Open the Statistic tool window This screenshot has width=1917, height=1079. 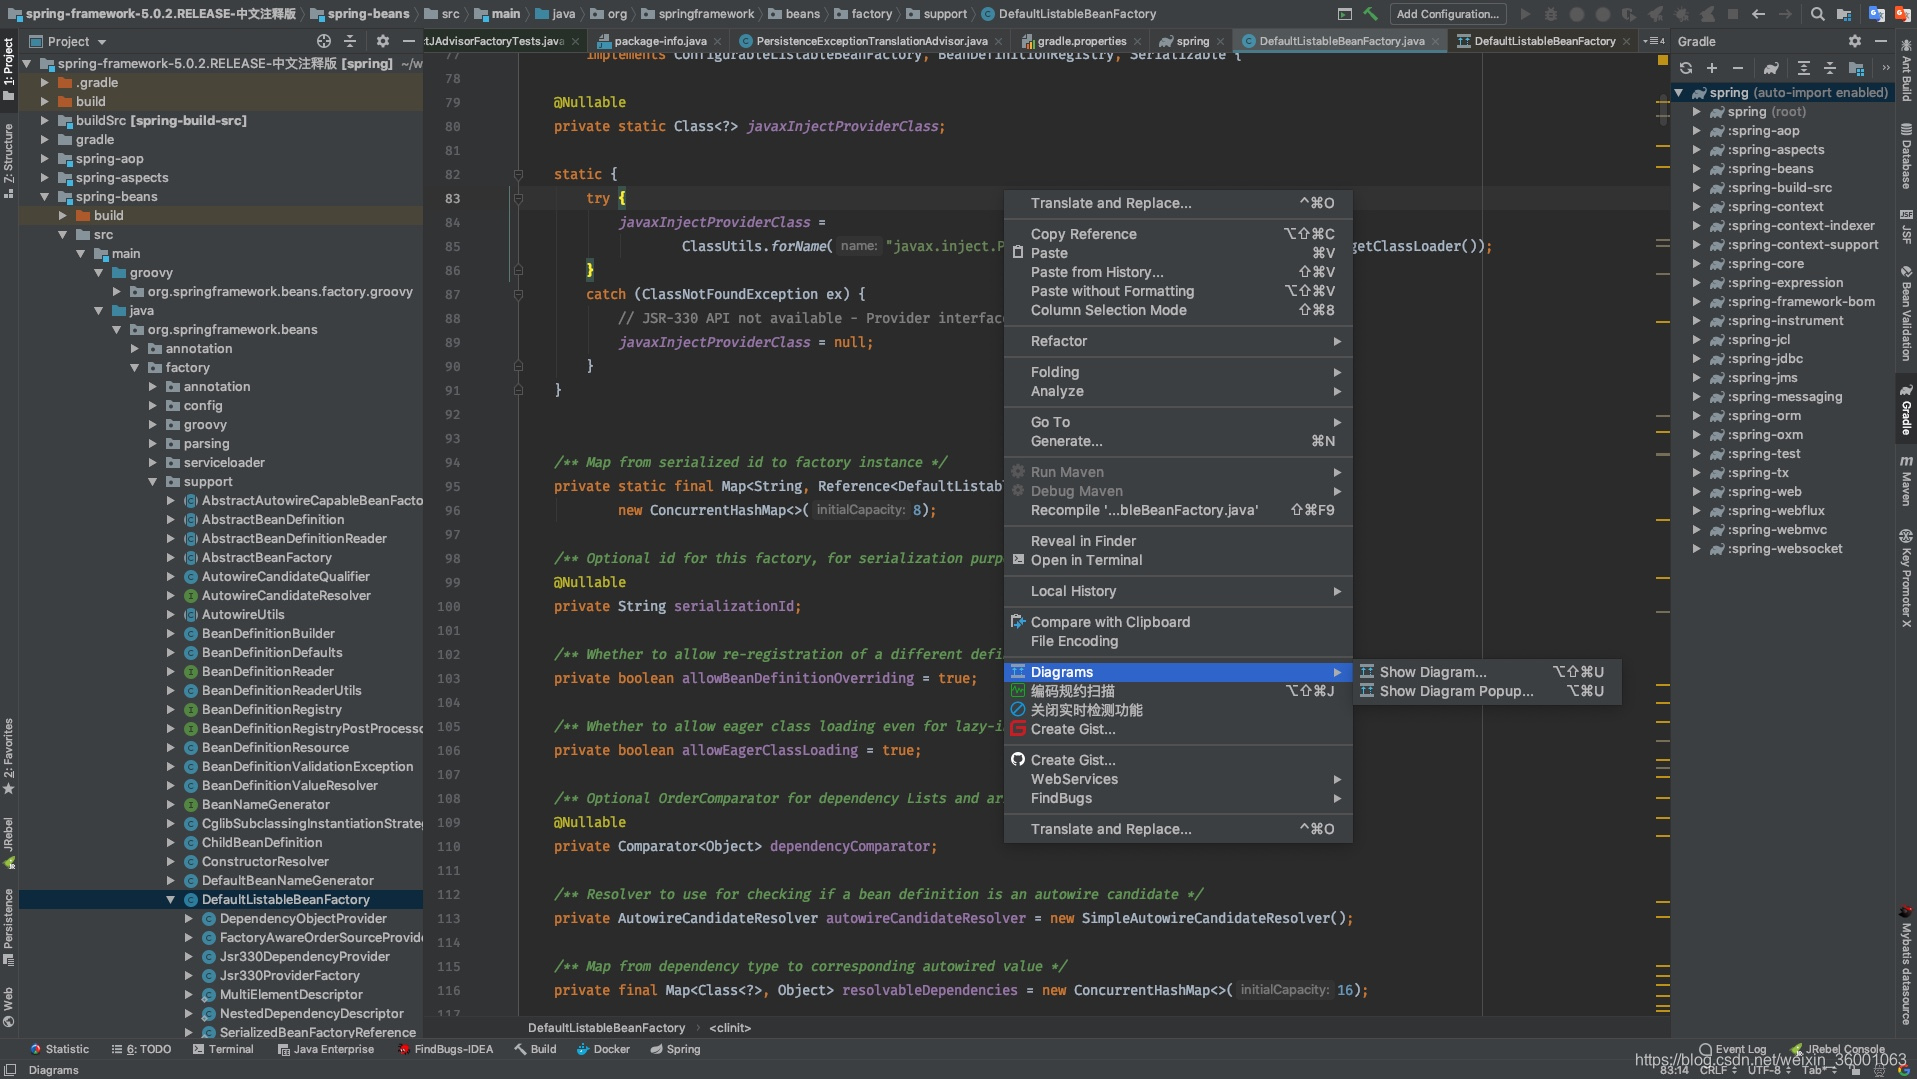pos(59,1049)
